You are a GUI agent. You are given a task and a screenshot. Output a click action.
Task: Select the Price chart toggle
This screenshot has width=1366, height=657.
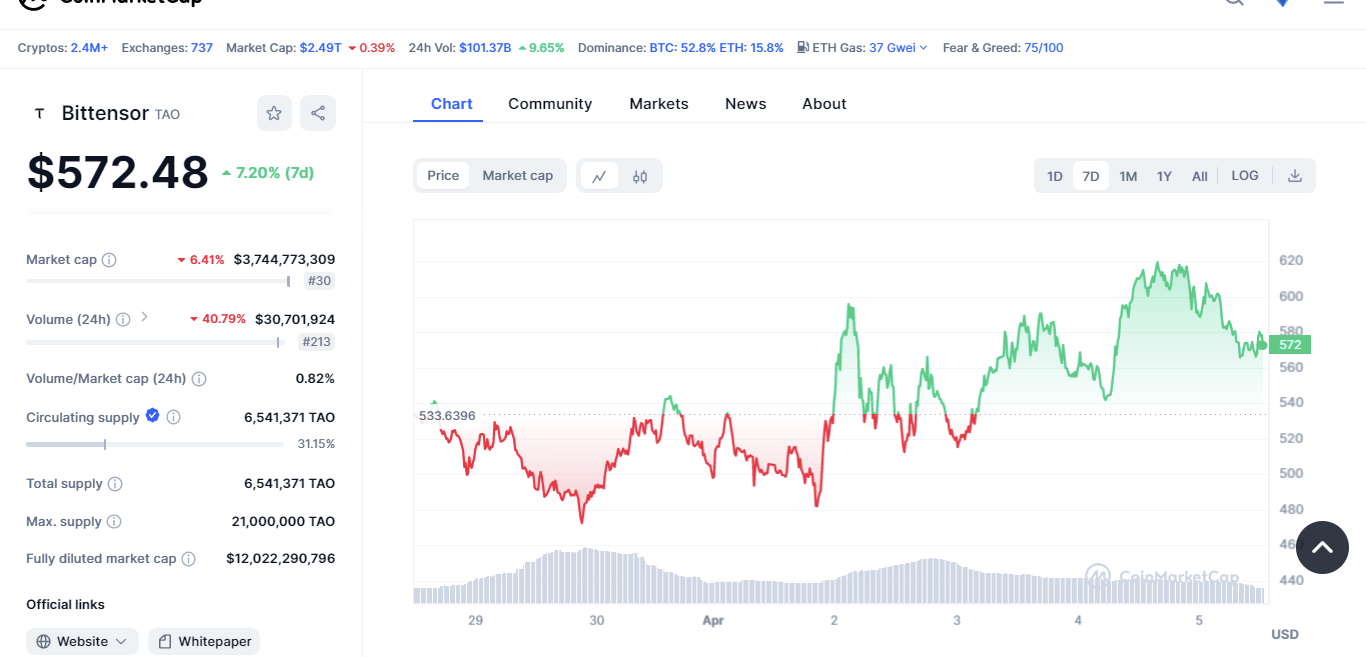(x=443, y=176)
